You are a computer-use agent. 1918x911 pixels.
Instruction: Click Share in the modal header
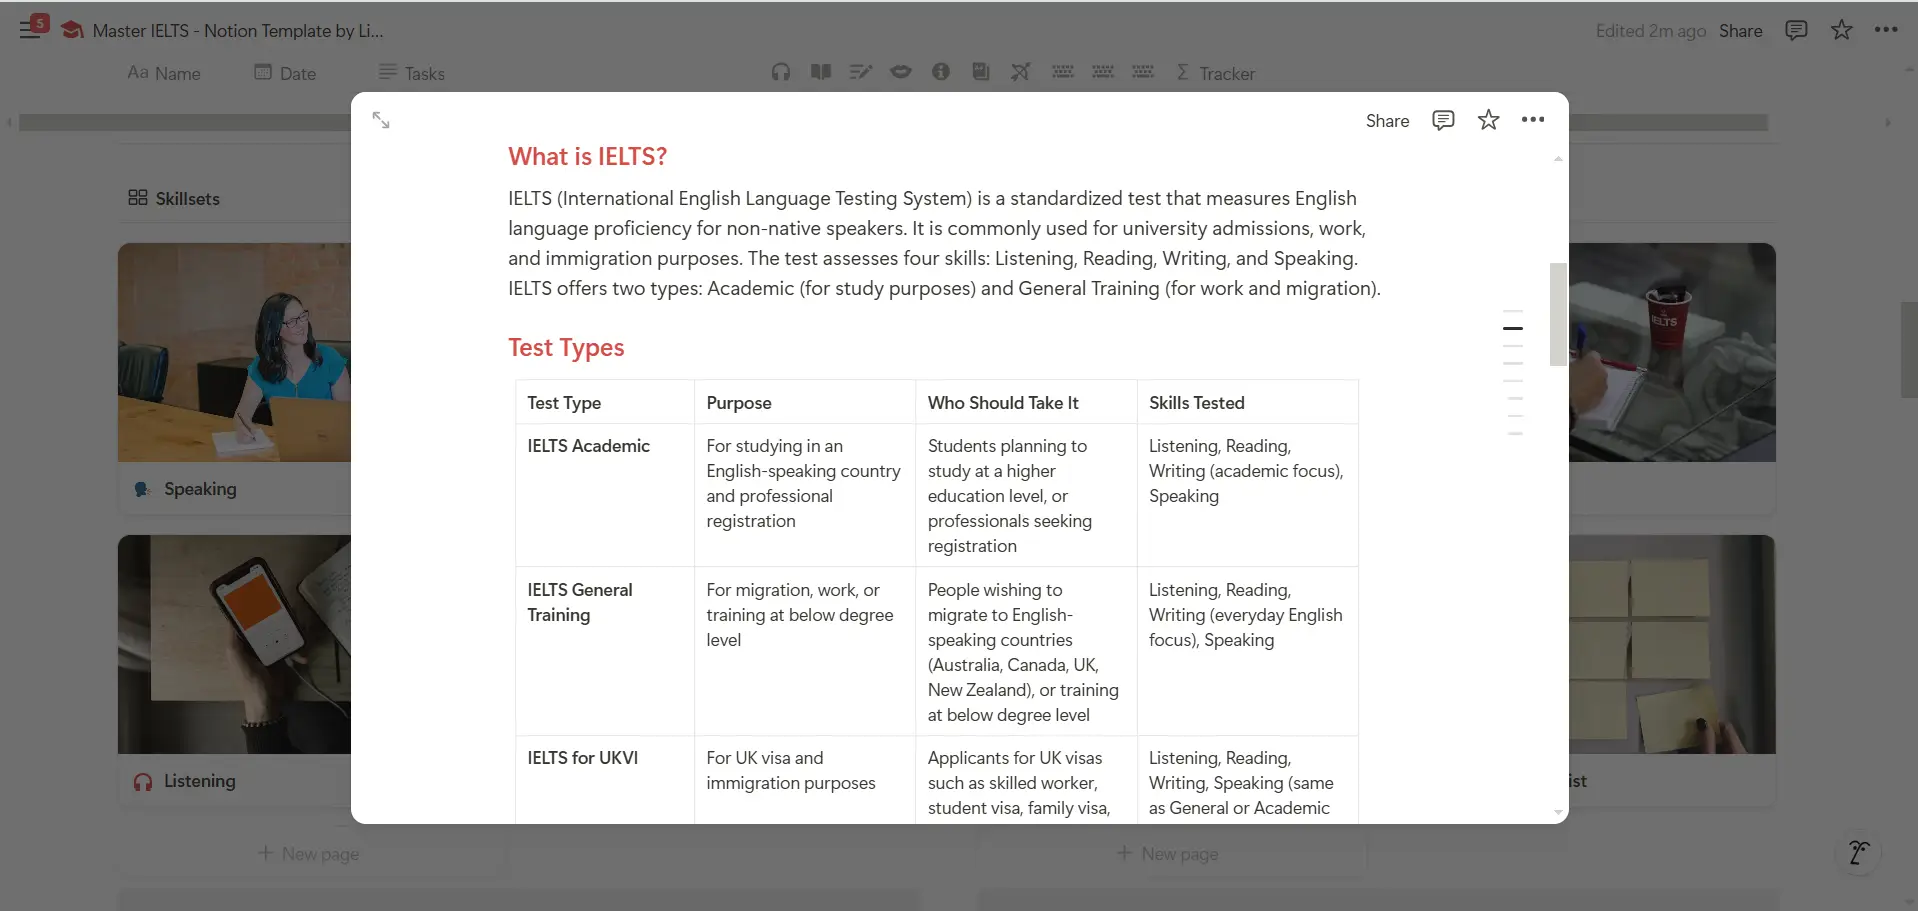click(1387, 121)
